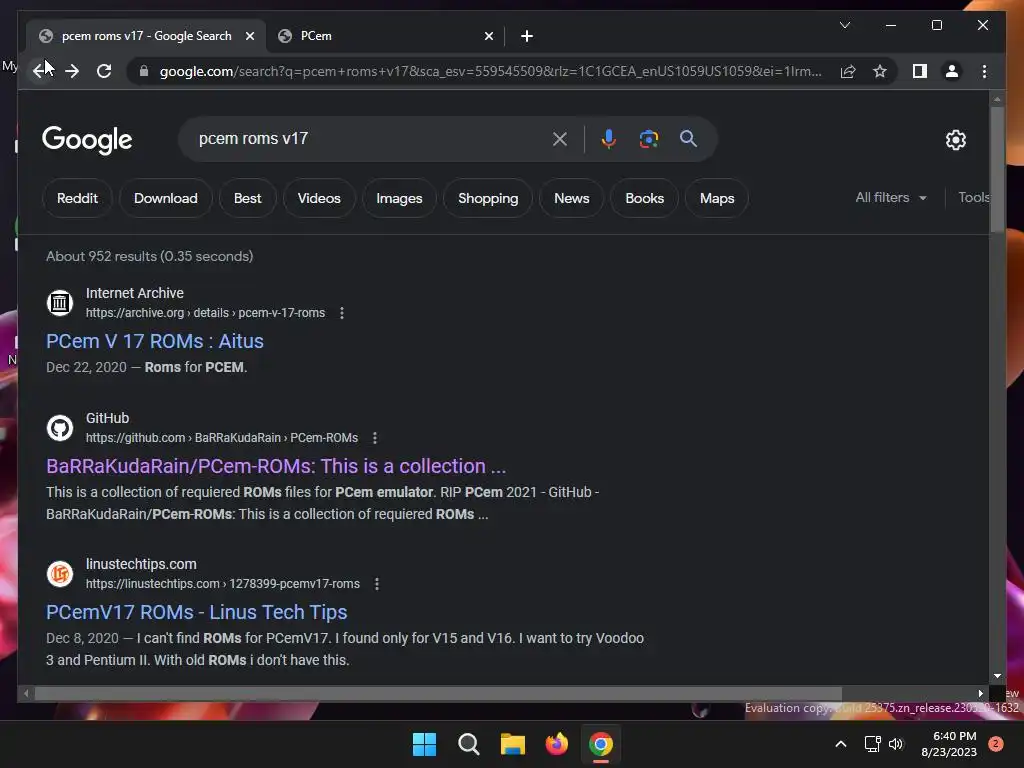Open the Windows Start menu
Image resolution: width=1024 pixels, height=768 pixels.
424,744
